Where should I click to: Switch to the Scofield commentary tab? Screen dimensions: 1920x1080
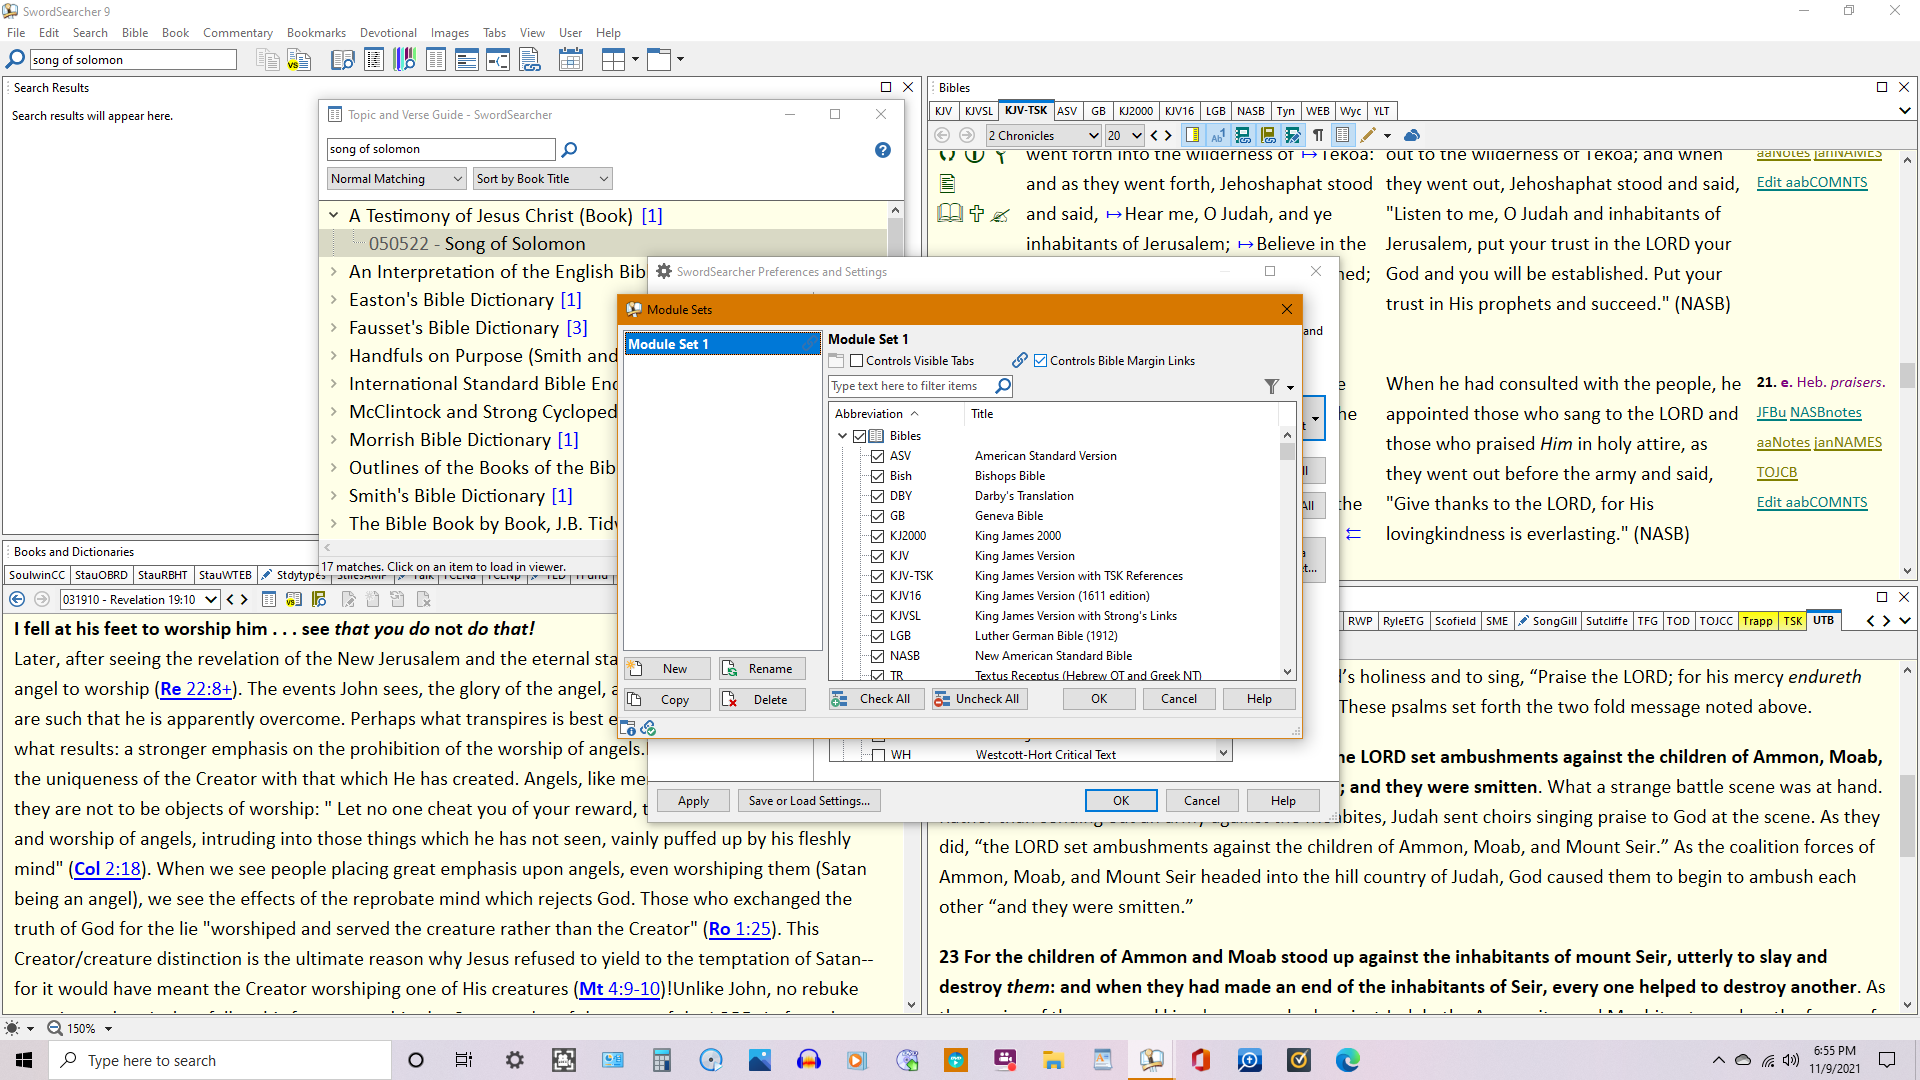[1455, 621]
